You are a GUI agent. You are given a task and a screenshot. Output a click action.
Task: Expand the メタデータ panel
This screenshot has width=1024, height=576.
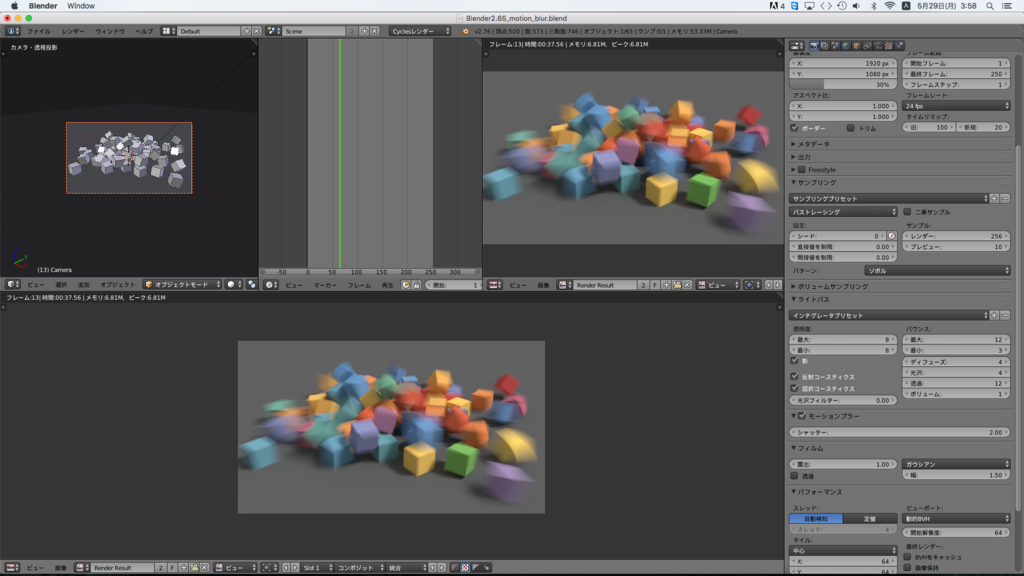pos(810,144)
